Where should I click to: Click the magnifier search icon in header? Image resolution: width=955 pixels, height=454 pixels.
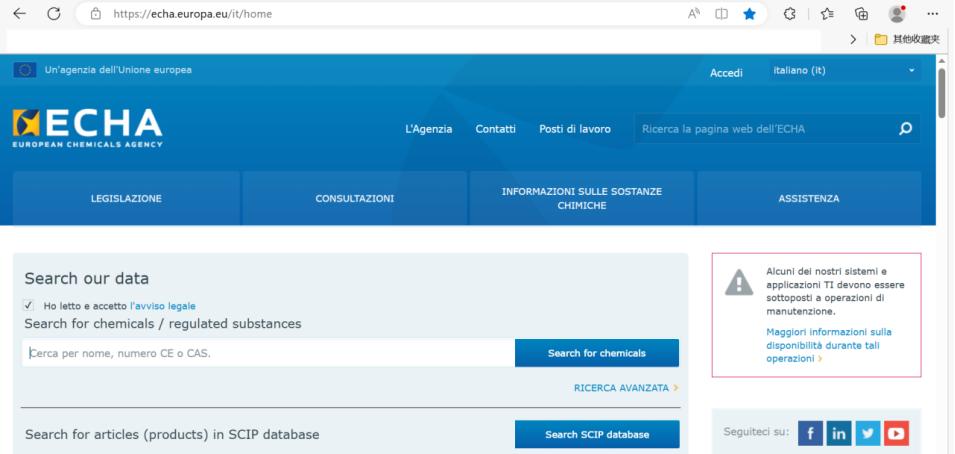click(x=906, y=129)
